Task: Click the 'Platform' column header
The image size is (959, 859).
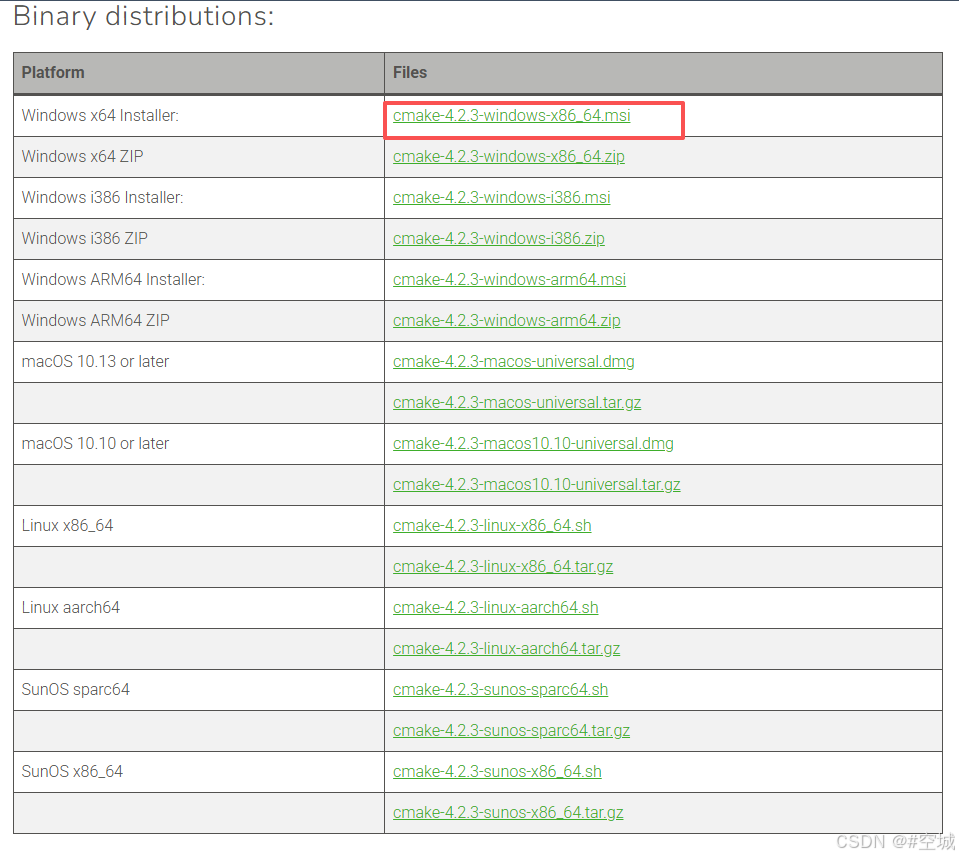Action: click(199, 73)
